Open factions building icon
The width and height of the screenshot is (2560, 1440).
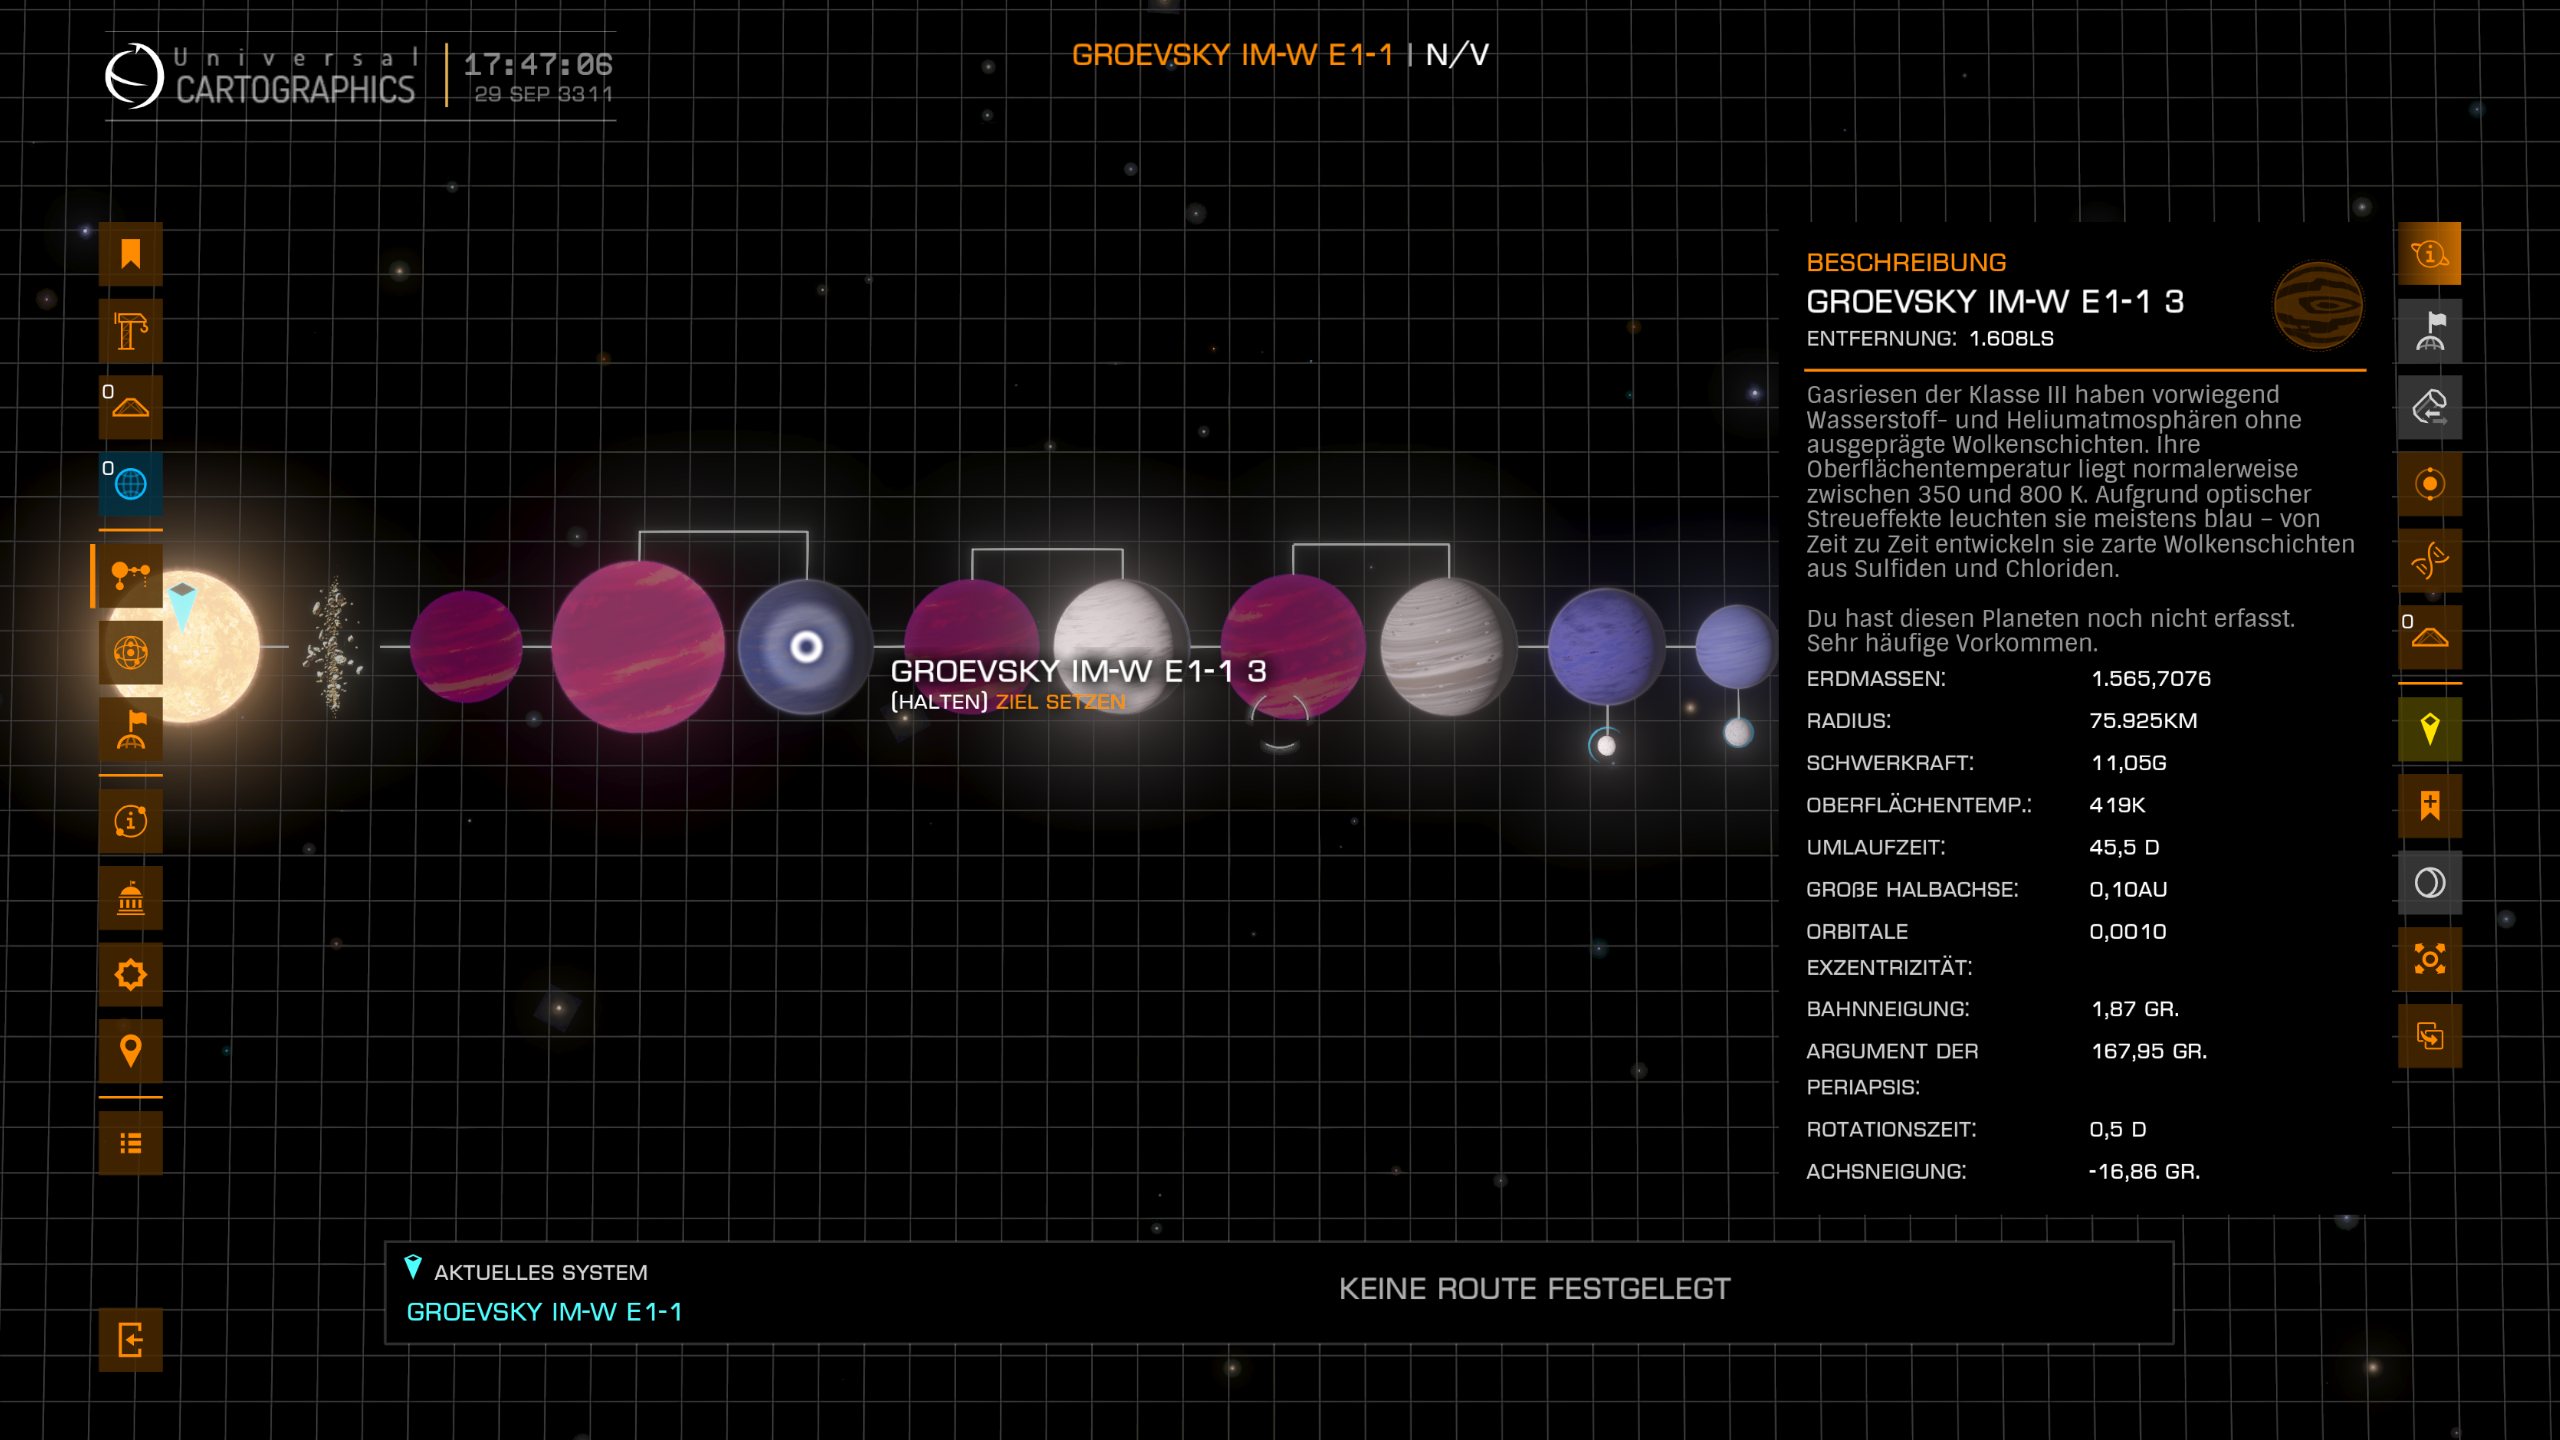tap(130, 898)
